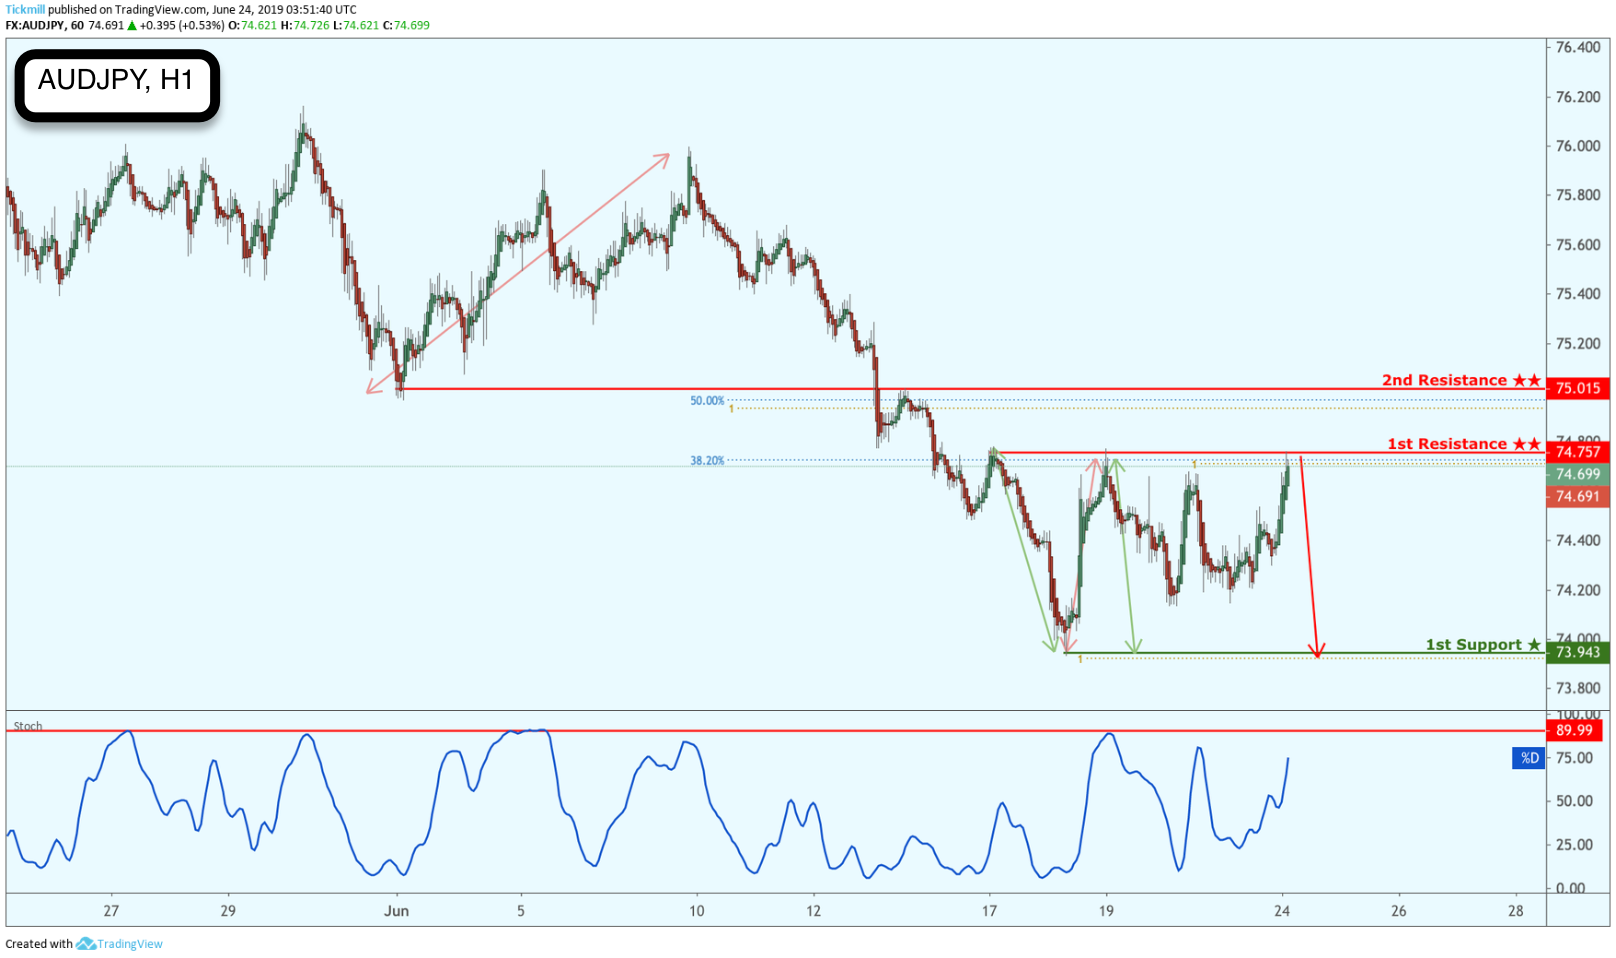Click the blue %D indicator tag

tap(1529, 758)
